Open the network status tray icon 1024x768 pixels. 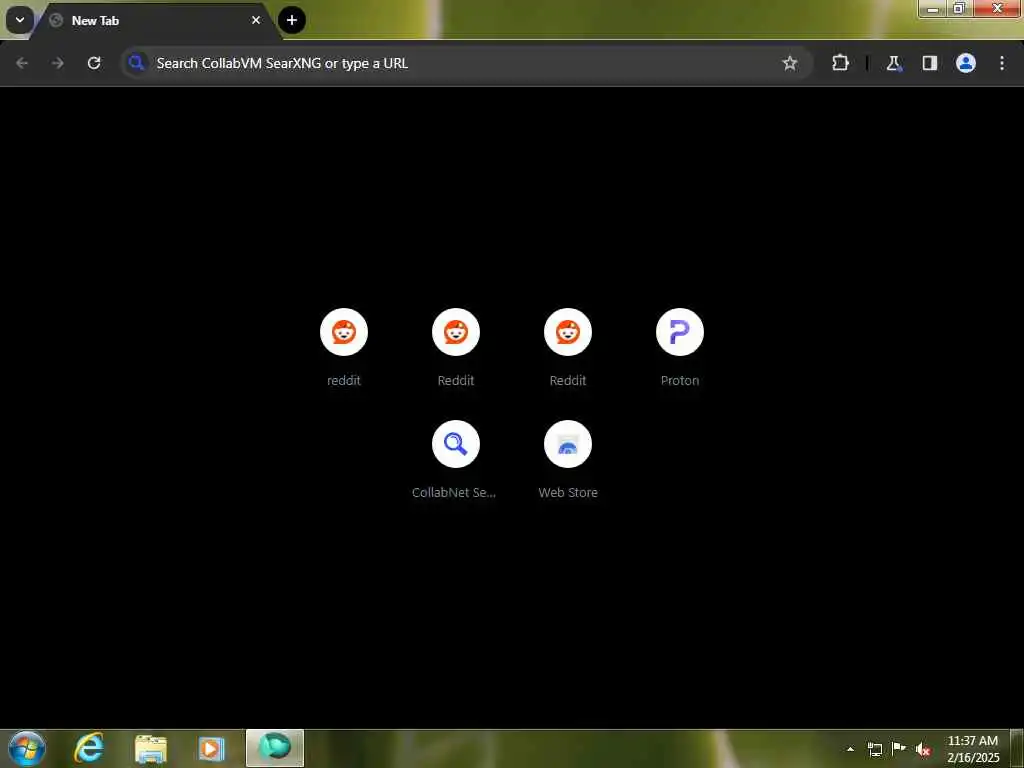pos(874,749)
